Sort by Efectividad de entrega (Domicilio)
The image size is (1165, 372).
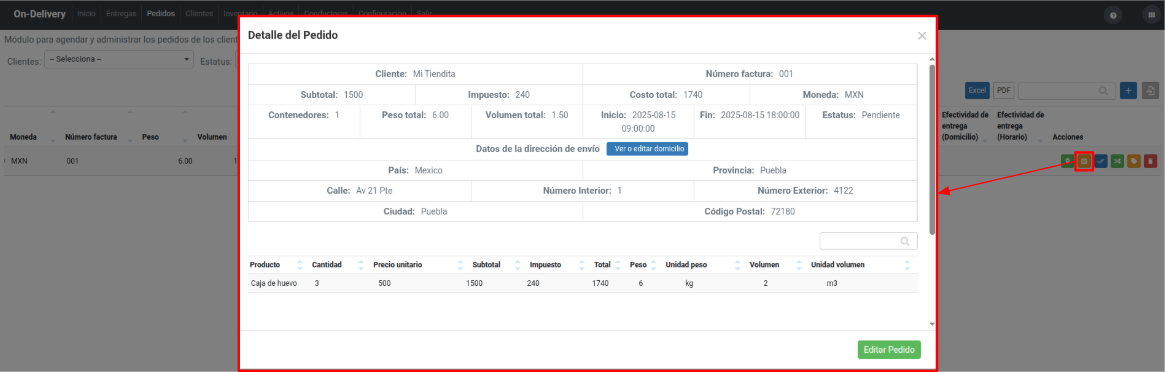click(965, 126)
